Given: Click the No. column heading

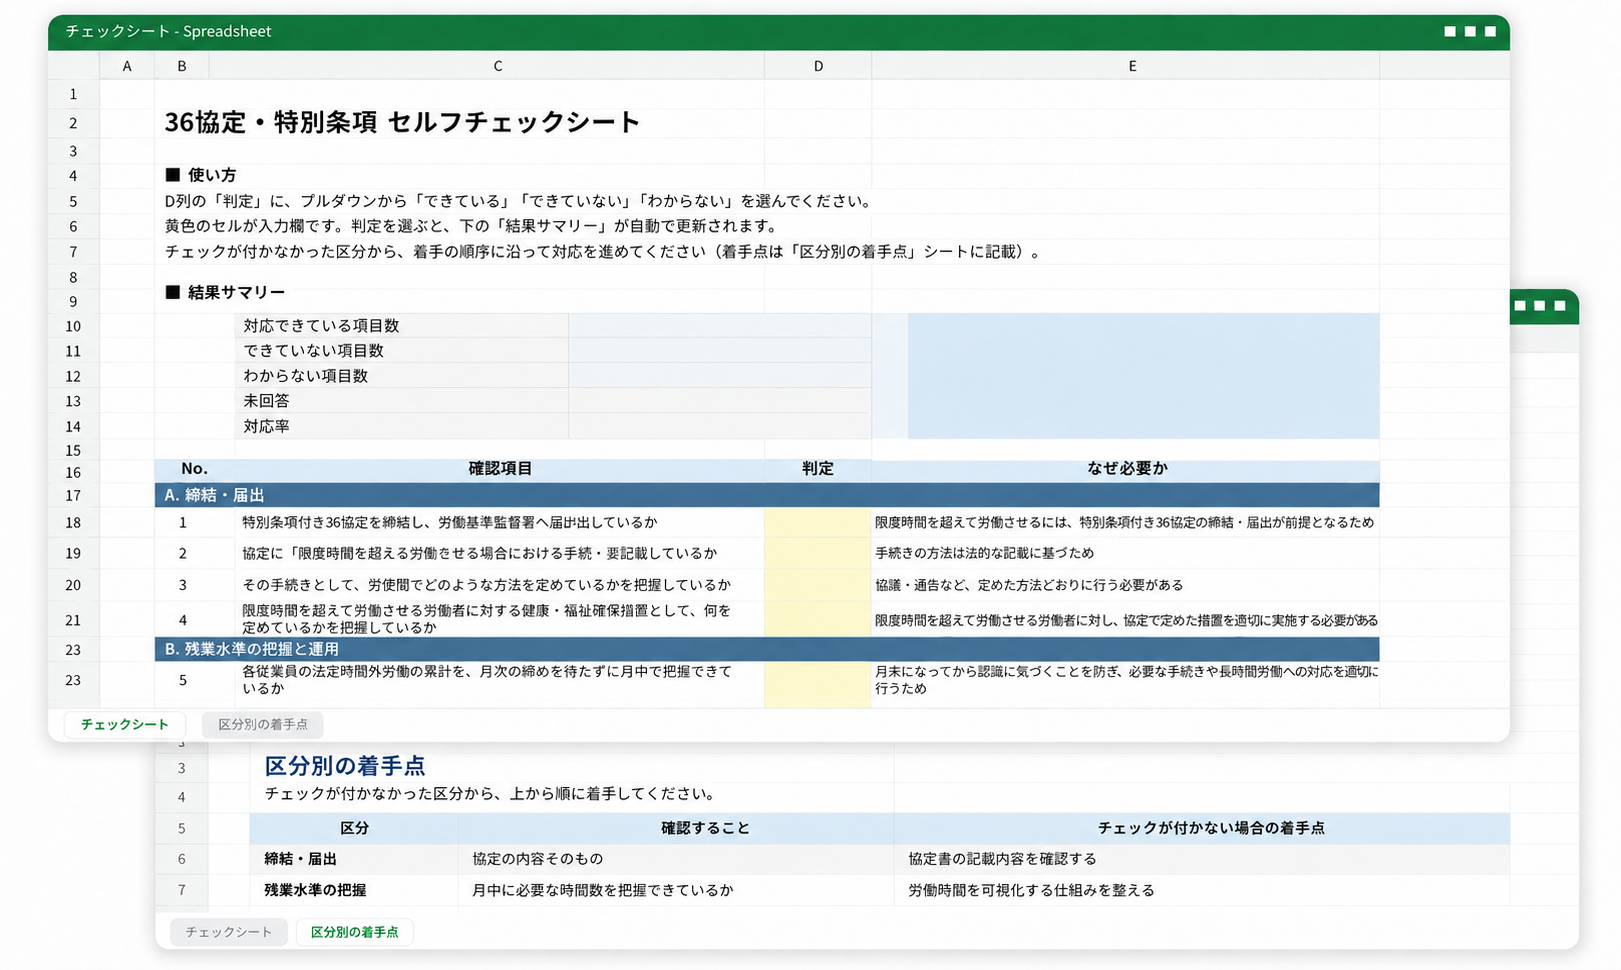Looking at the screenshot, I should [x=194, y=468].
